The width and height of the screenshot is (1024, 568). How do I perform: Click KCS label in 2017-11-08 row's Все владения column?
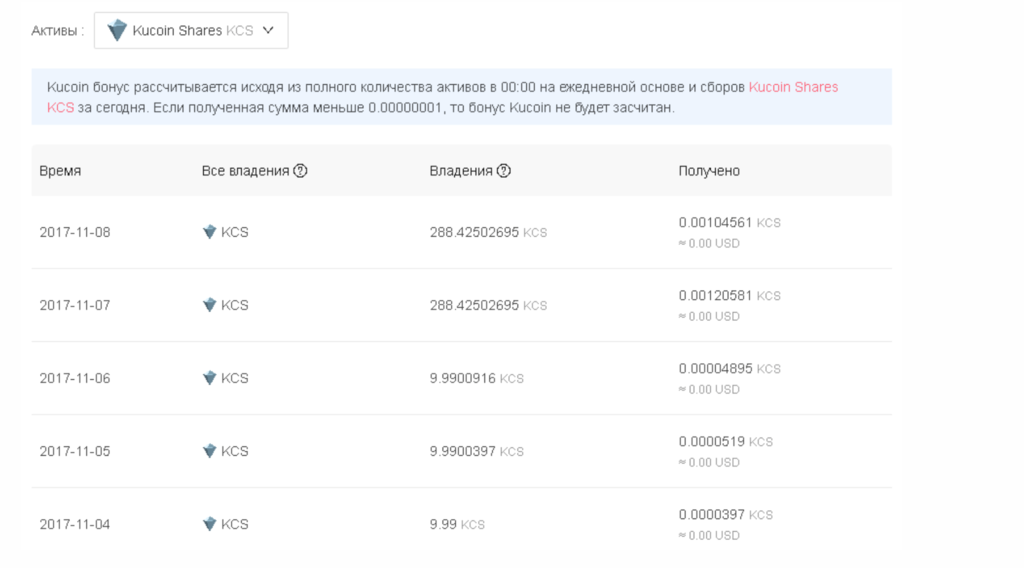pos(234,232)
